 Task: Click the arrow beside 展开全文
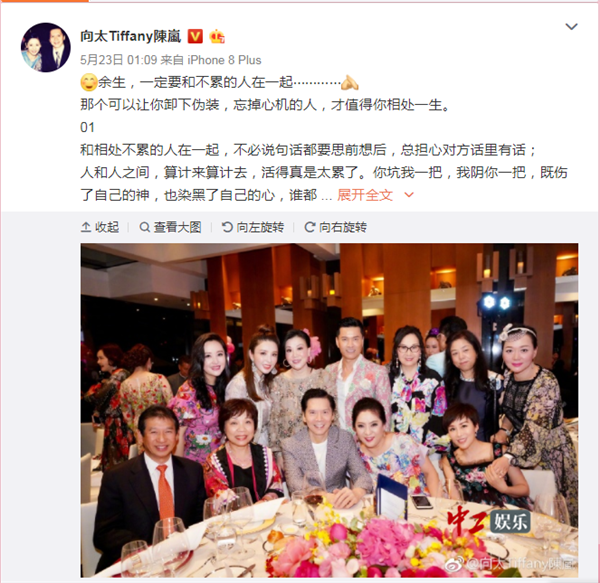[x=409, y=195]
